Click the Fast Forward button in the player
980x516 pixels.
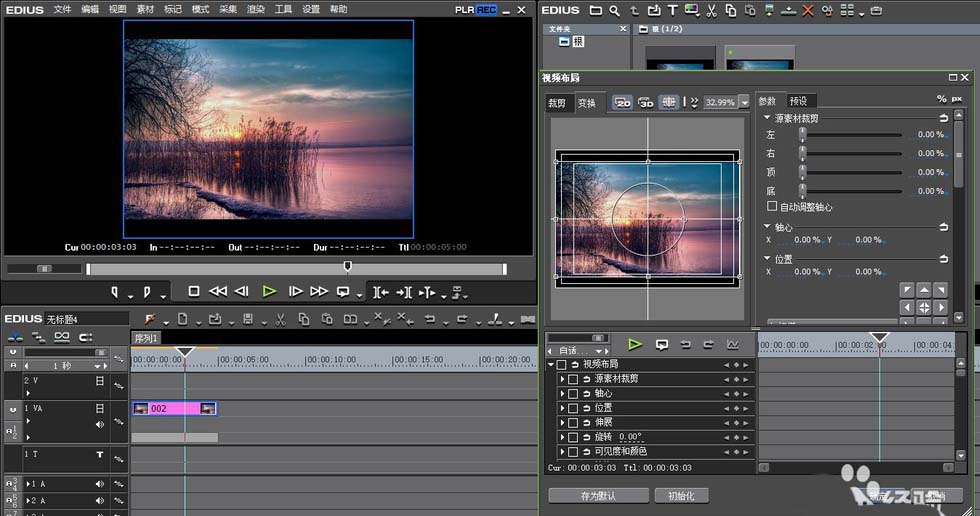[x=319, y=291]
